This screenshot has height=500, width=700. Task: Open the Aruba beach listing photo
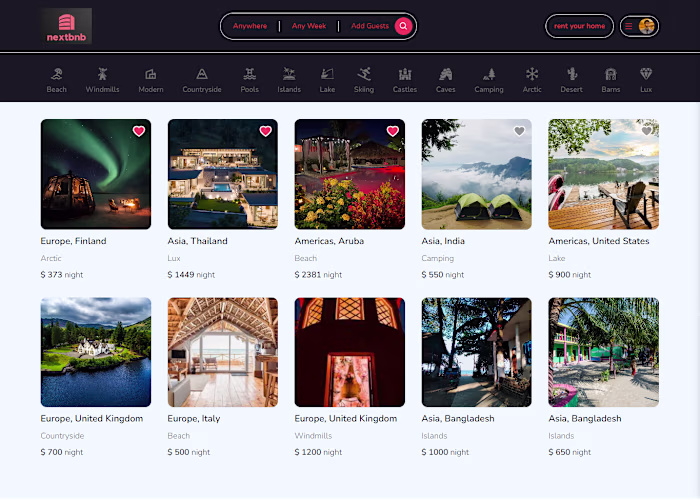(350, 174)
